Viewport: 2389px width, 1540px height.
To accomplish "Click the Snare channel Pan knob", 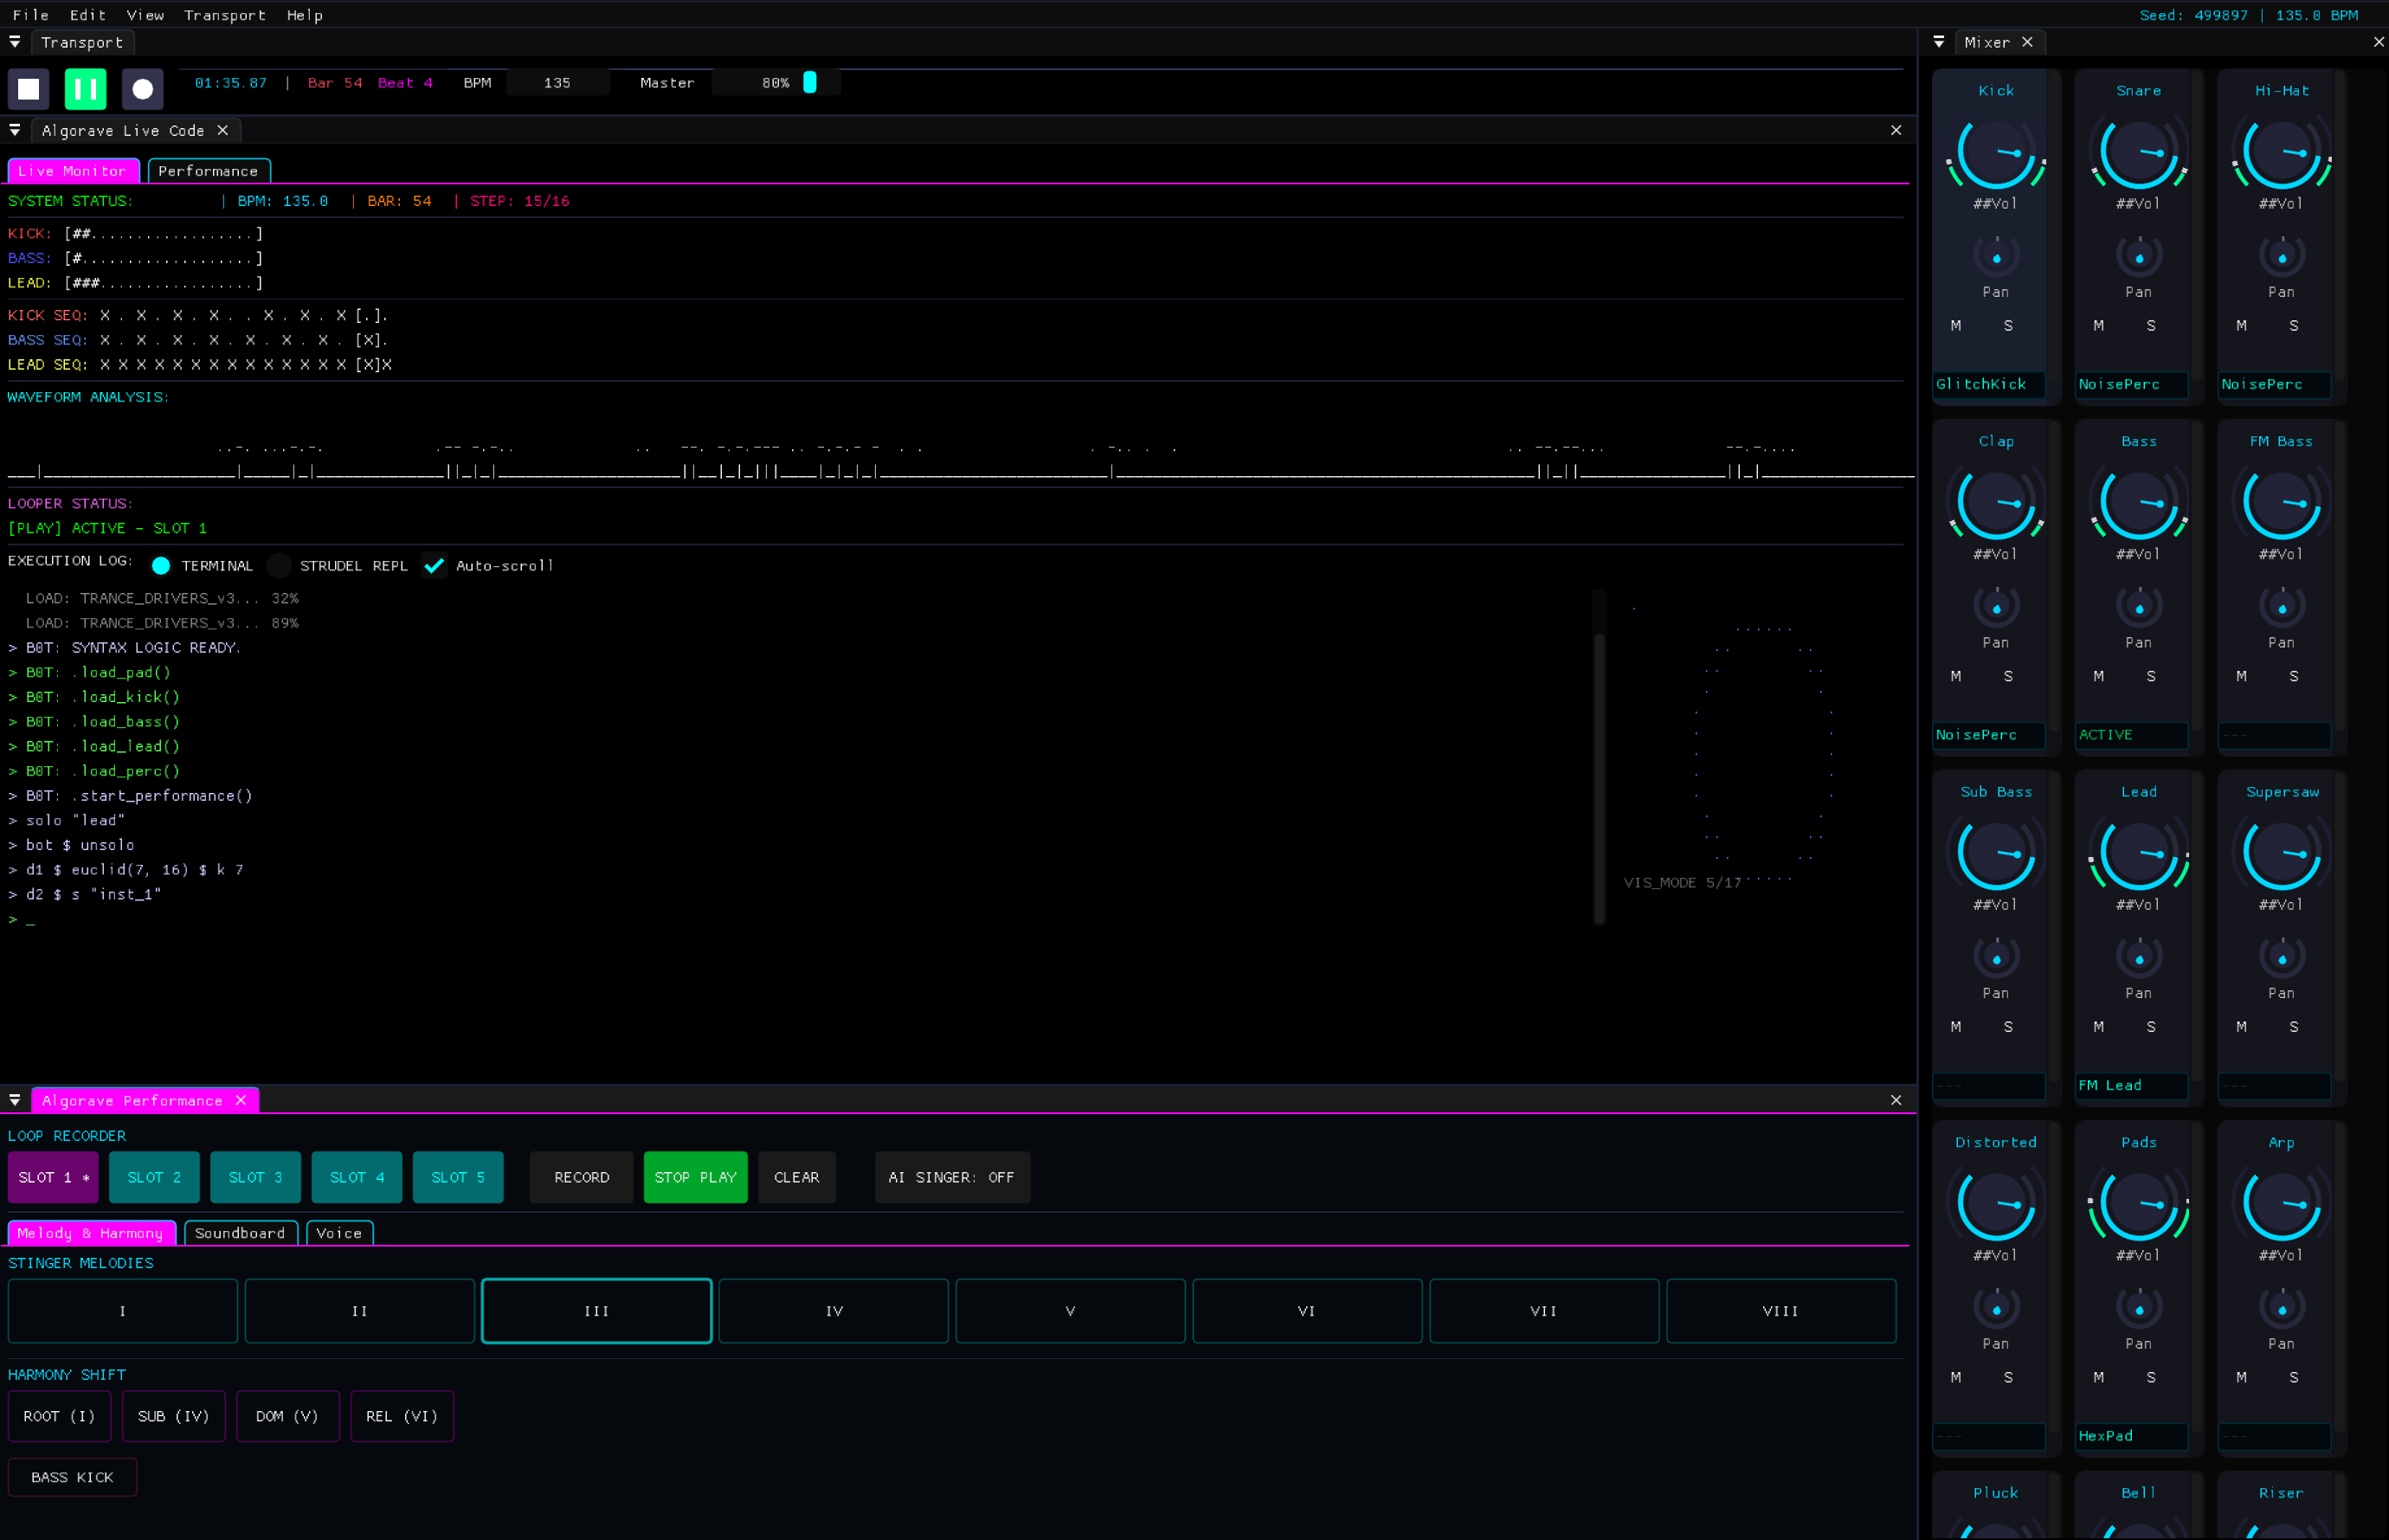I will (x=2139, y=256).
